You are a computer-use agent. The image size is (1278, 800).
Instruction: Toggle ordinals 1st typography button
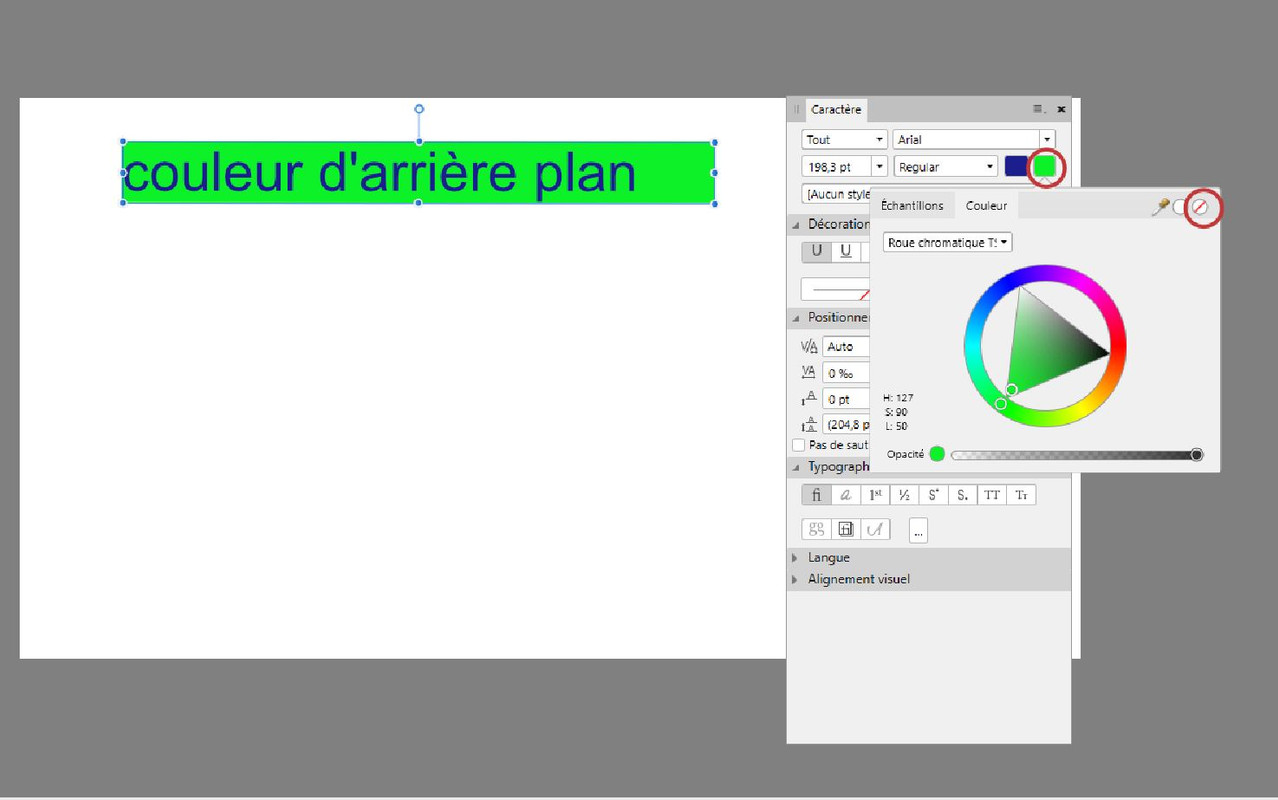[x=875, y=495]
